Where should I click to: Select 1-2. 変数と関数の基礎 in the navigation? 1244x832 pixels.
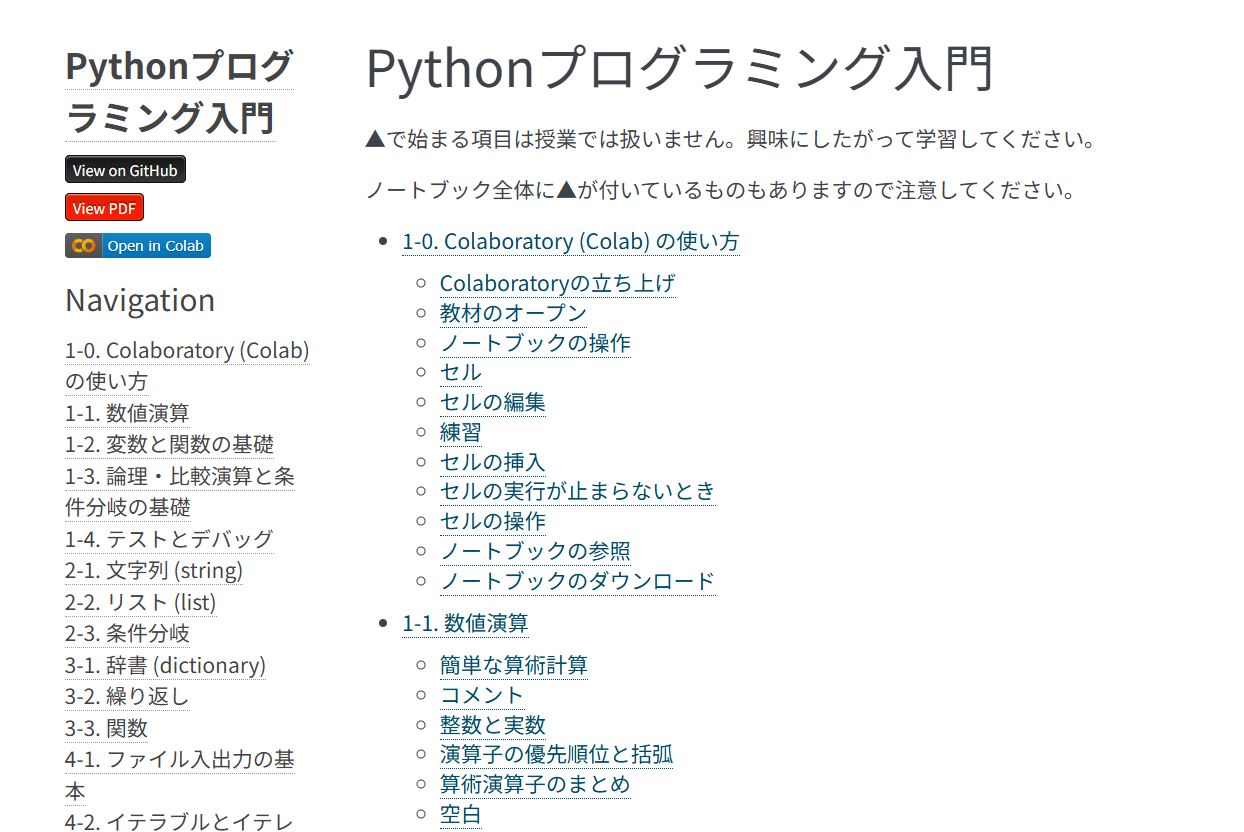click(x=169, y=444)
